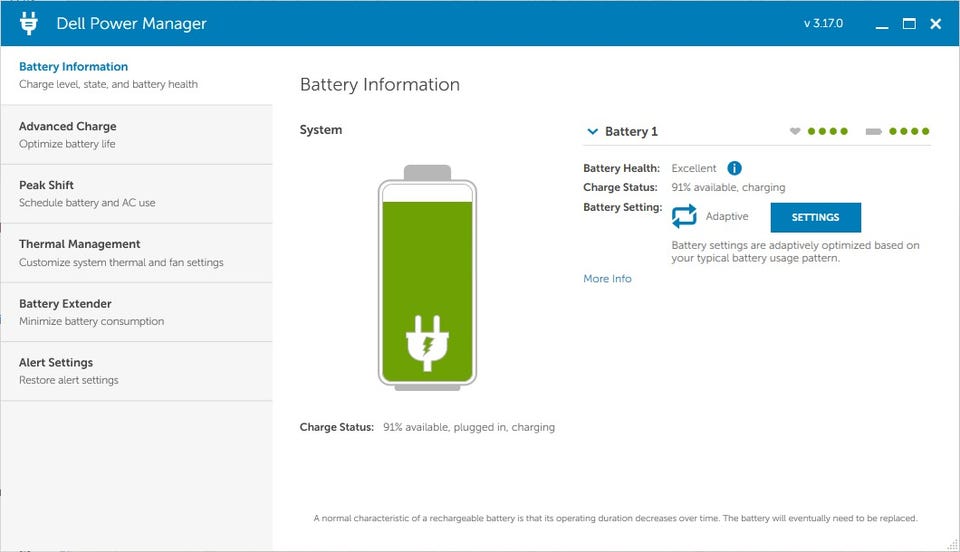Click the Battery Health info icon
This screenshot has width=960, height=552.
click(734, 168)
